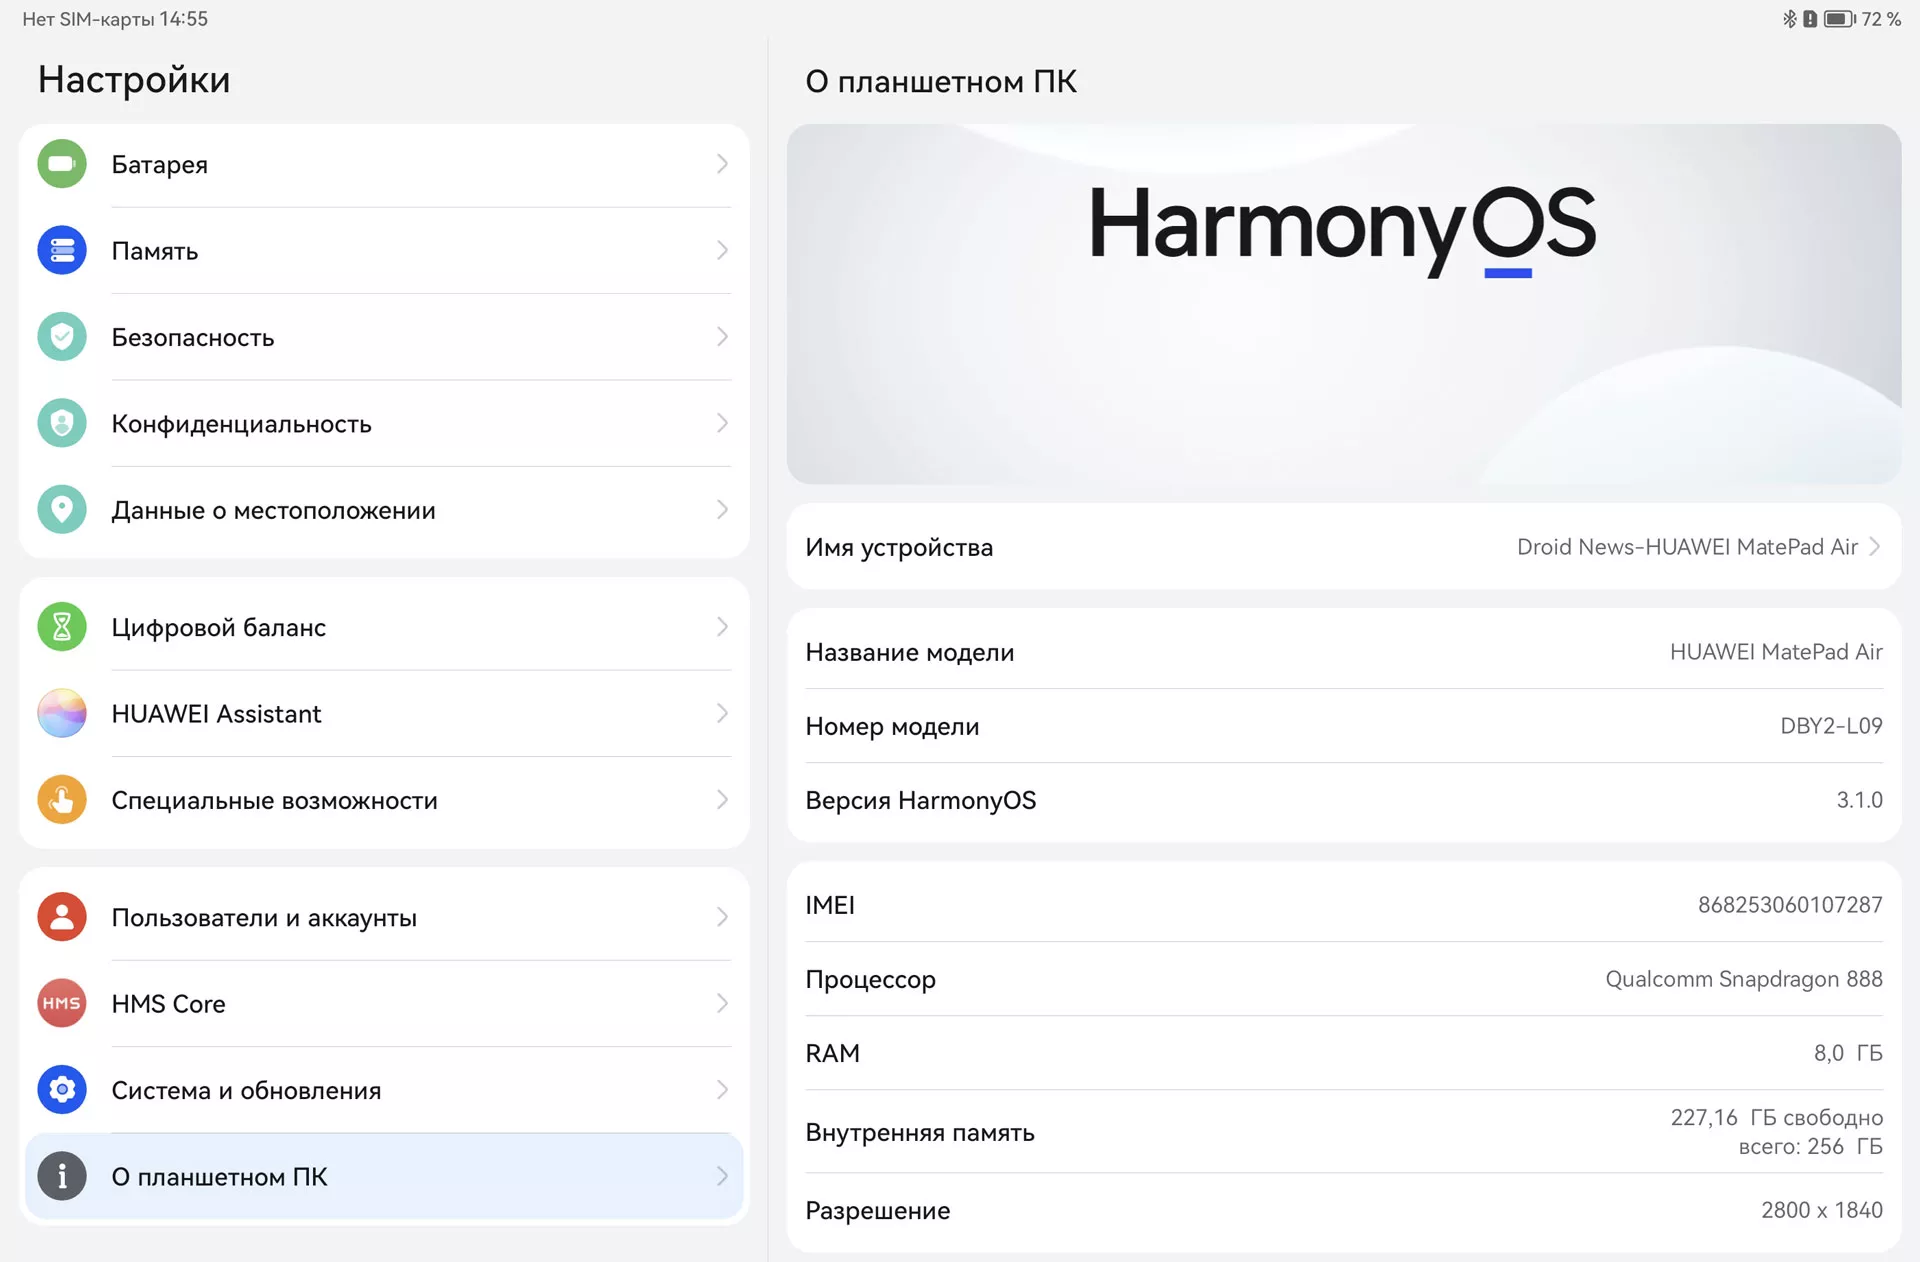Expand the HUAWEI Assistant row chevron
Image resolution: width=1920 pixels, height=1262 pixels.
coord(722,713)
